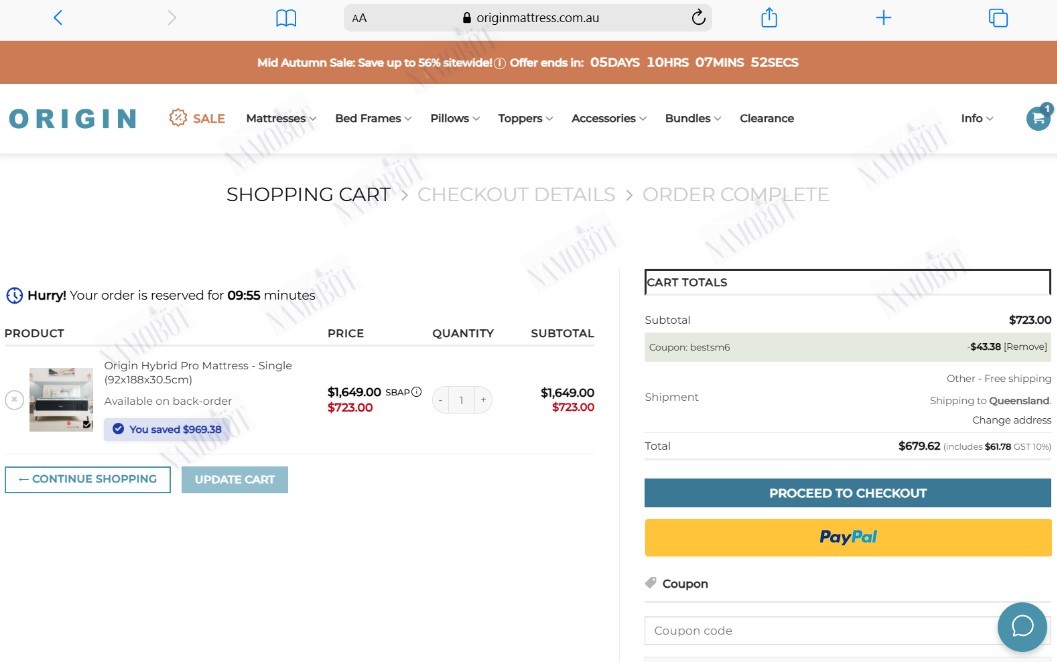Remove the bestsm6 coupon
Viewport: 1057px width, 662px height.
[x=1025, y=347]
